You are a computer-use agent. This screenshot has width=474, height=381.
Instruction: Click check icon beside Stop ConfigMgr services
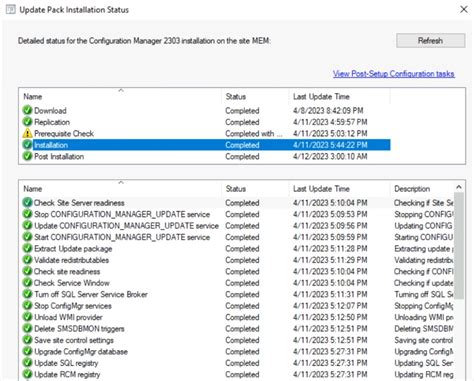[x=27, y=305]
